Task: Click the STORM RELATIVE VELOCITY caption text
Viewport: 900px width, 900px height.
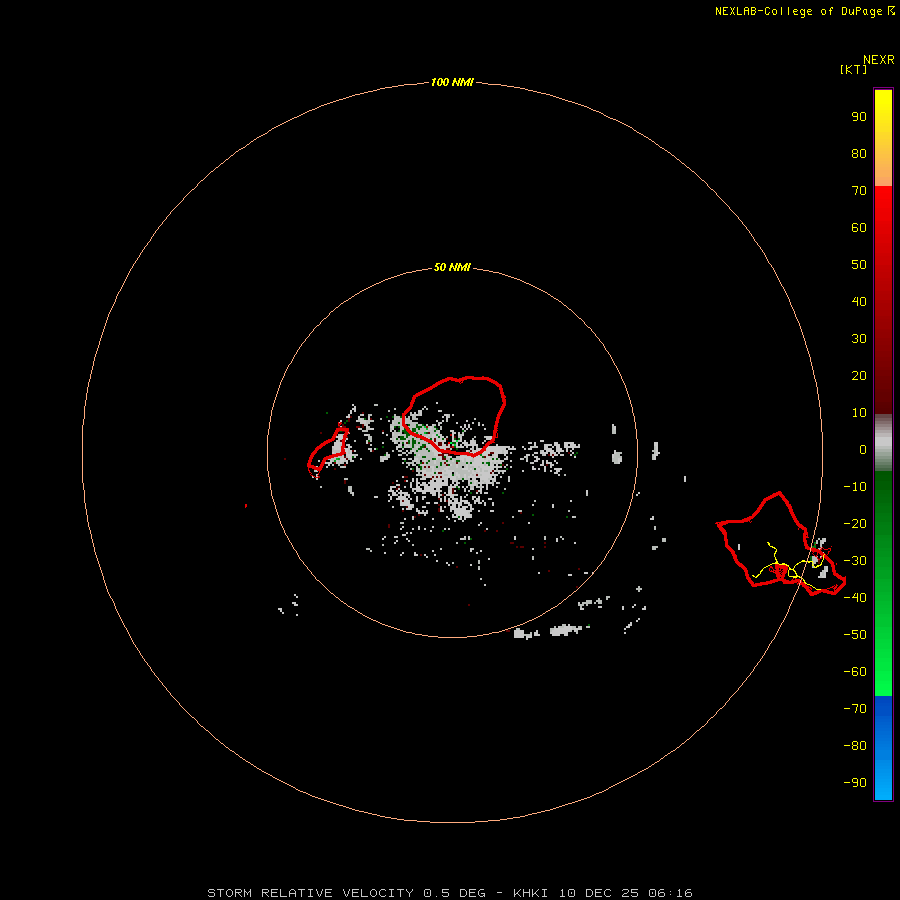Action: (310, 893)
